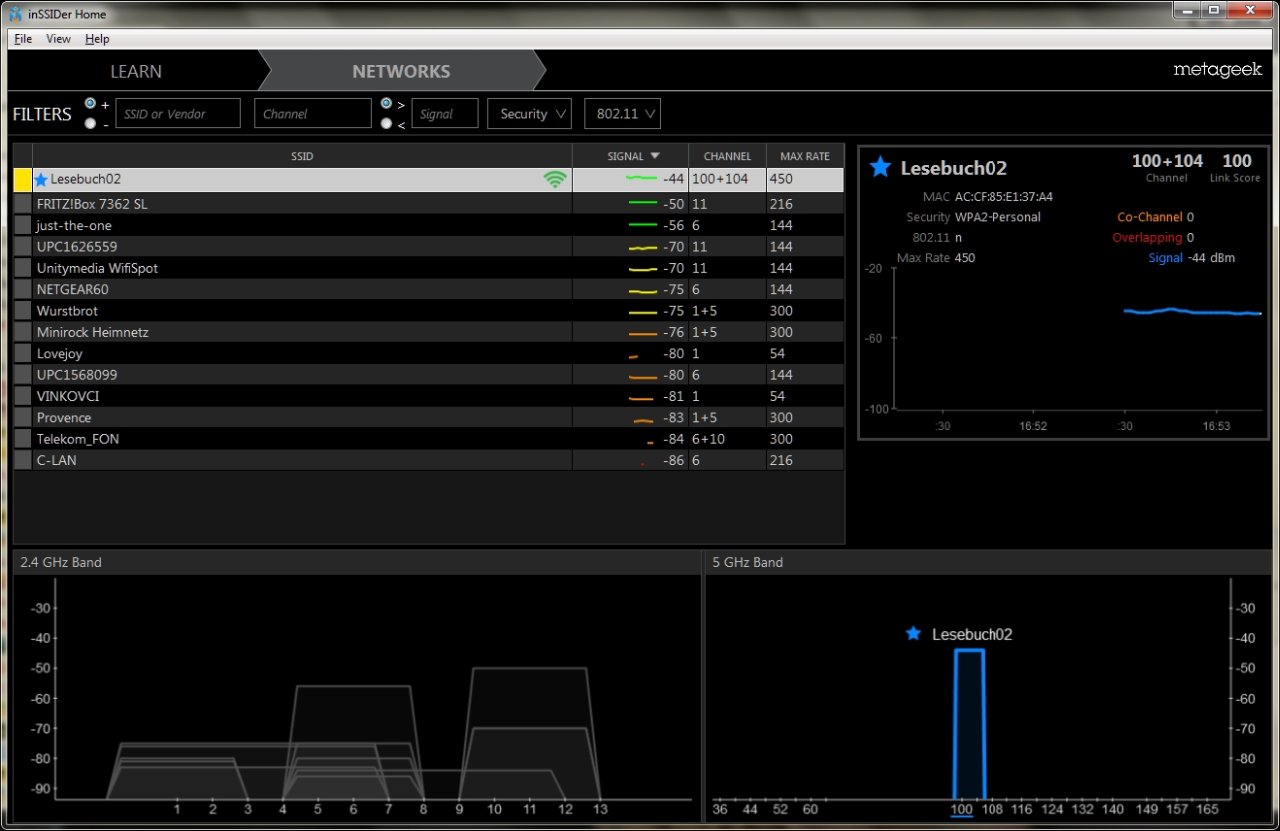Image resolution: width=1280 pixels, height=831 pixels.
Task: Click the yellow color swatch of Lesebuch02 row
Action: [22, 180]
